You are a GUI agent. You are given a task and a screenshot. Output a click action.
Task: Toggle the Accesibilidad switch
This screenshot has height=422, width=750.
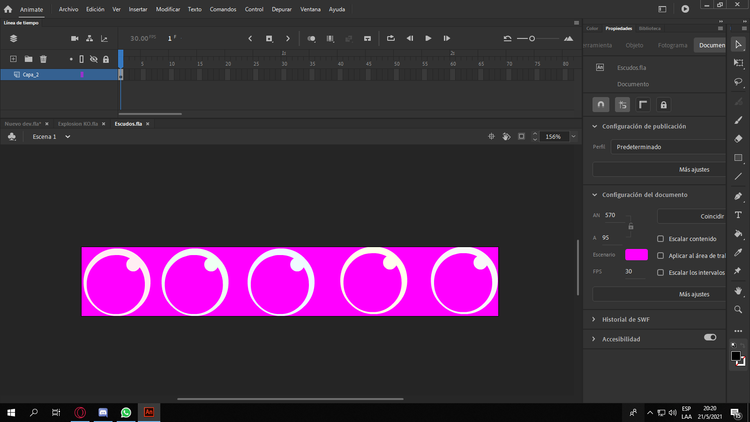click(710, 337)
